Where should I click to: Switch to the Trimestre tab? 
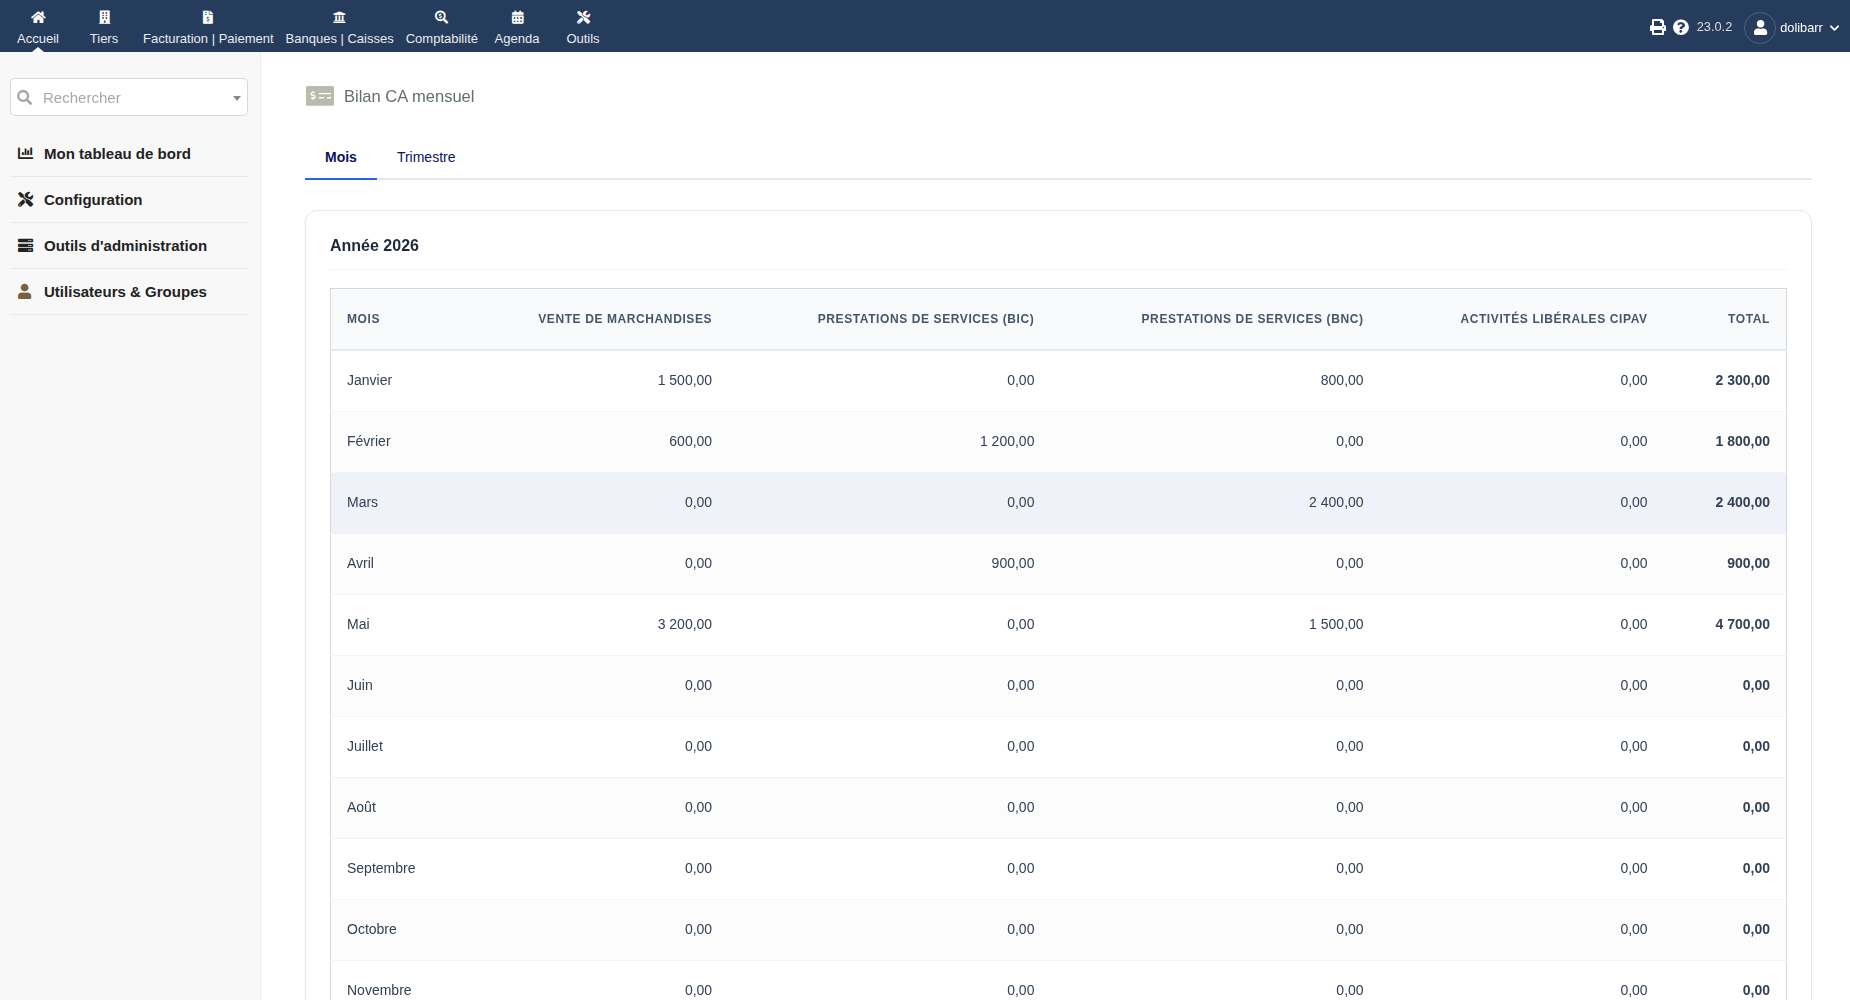(426, 157)
